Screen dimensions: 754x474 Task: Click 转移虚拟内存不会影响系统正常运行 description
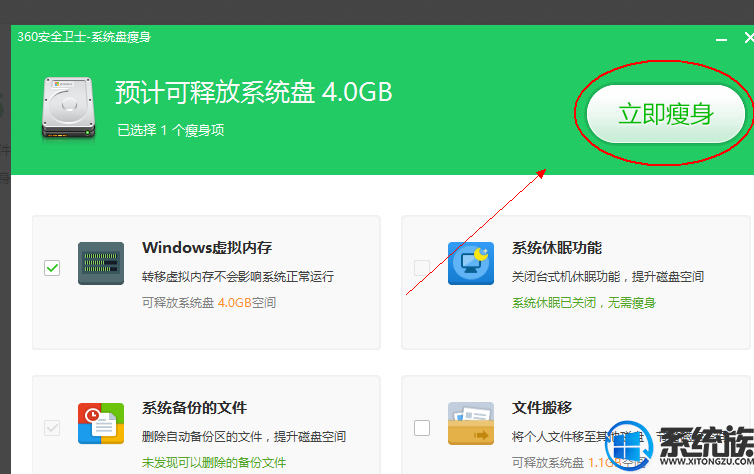[238, 277]
